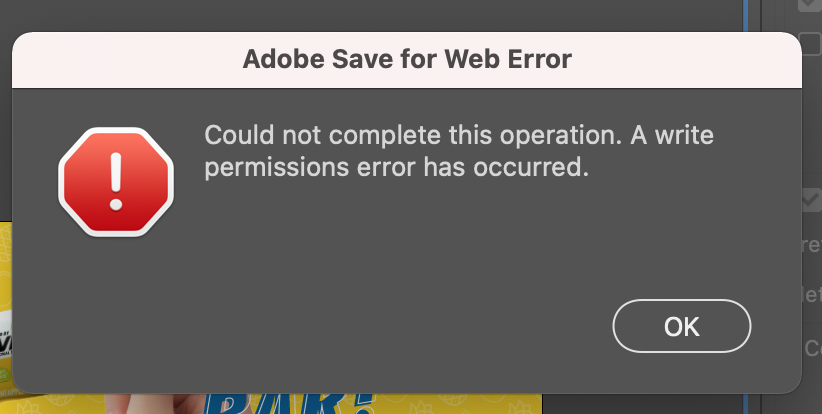Click the partially hidden "et" label on the right
822x414 pixels.
click(x=812, y=295)
